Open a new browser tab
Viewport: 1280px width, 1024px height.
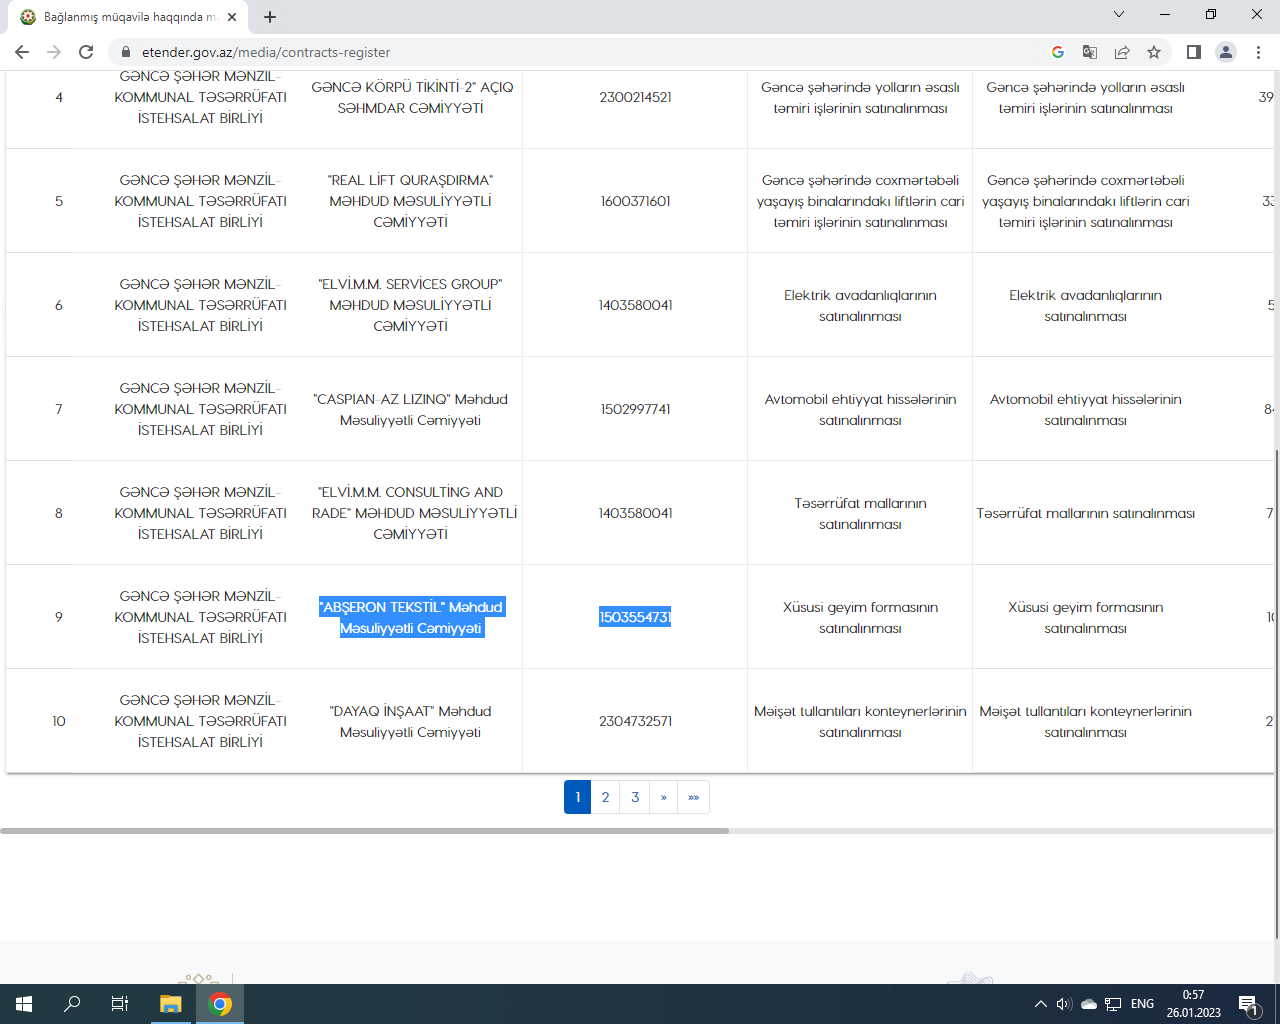[x=270, y=17]
